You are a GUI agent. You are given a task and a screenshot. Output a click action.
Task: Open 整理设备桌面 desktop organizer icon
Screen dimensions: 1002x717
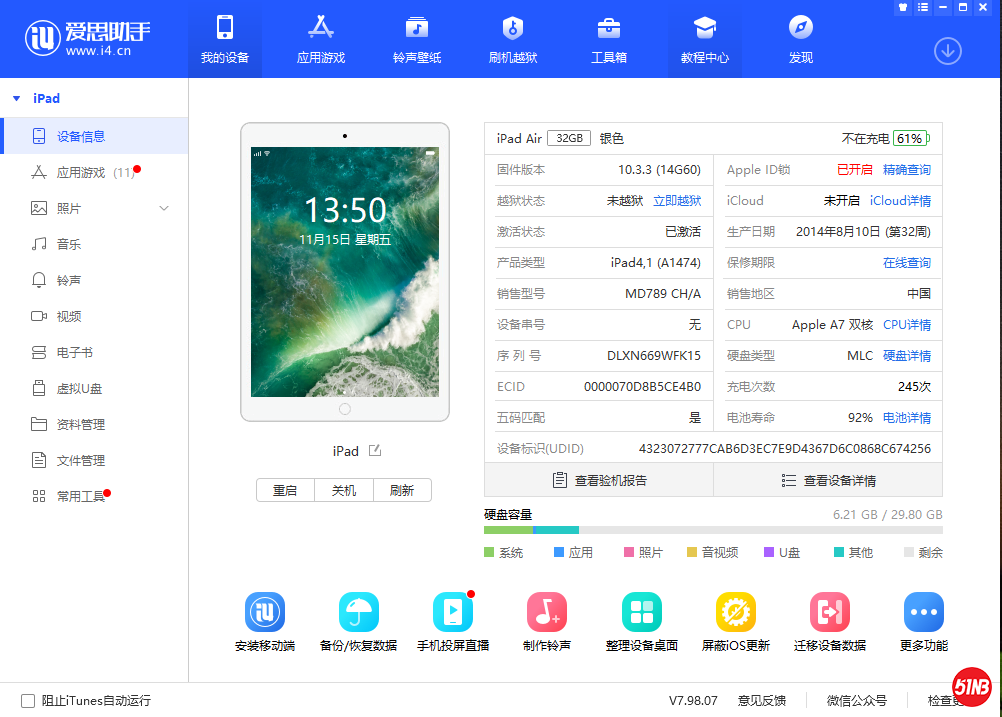(641, 610)
